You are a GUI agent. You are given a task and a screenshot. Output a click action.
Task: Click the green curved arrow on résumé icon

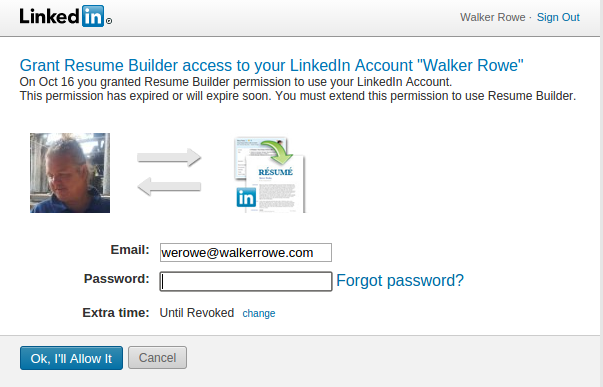[277, 152]
